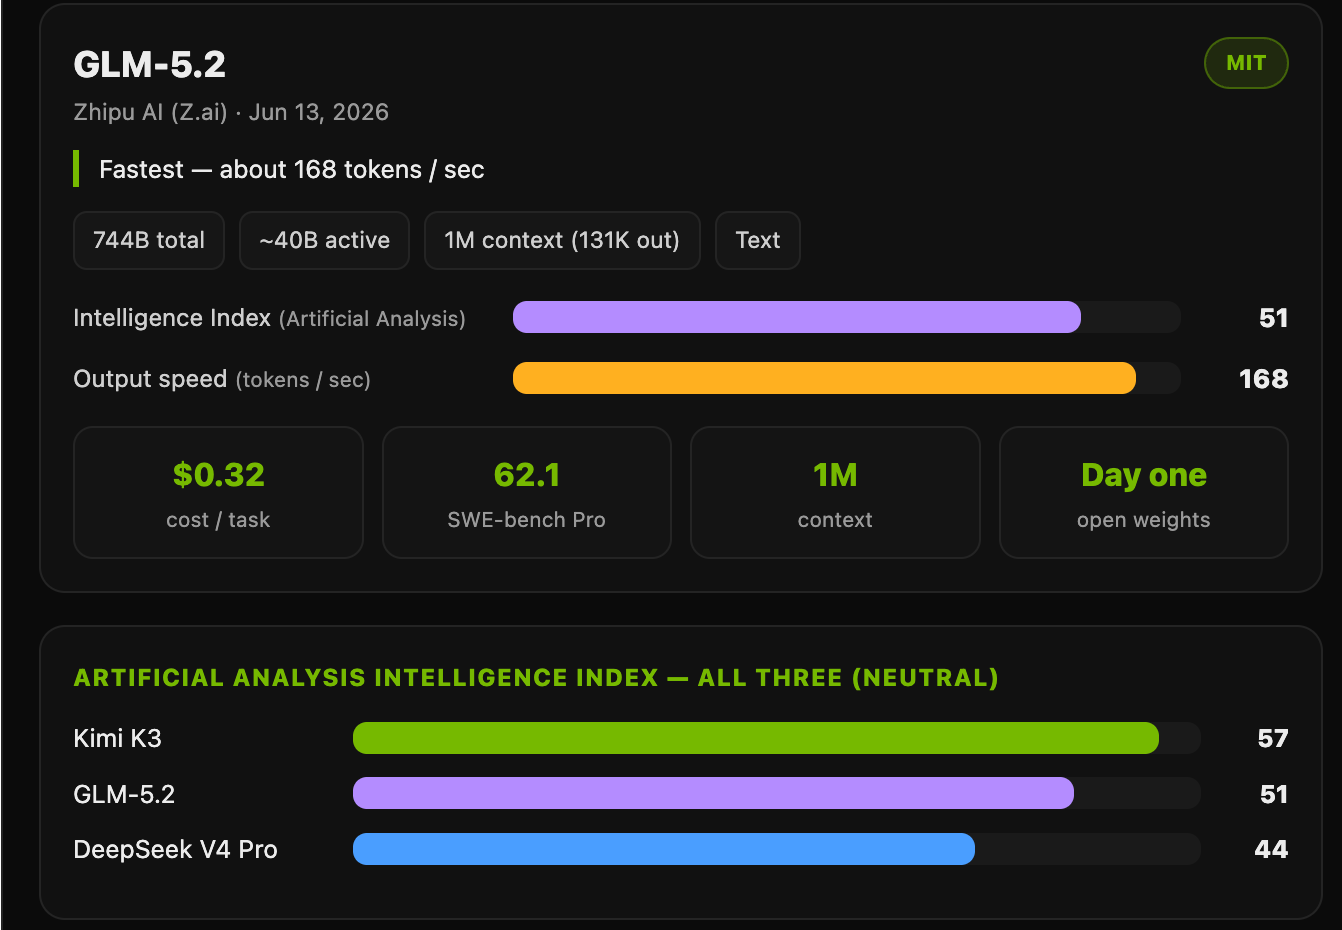1342x930 pixels.
Task: Select the 744B total chip
Action: (149, 240)
